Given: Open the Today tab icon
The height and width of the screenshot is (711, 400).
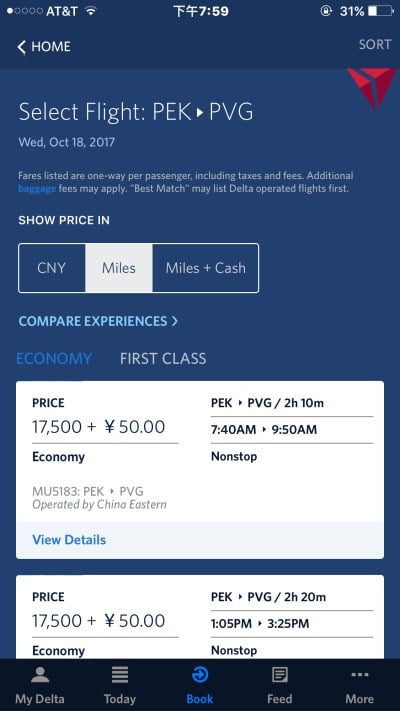Looking at the screenshot, I should tap(120, 675).
